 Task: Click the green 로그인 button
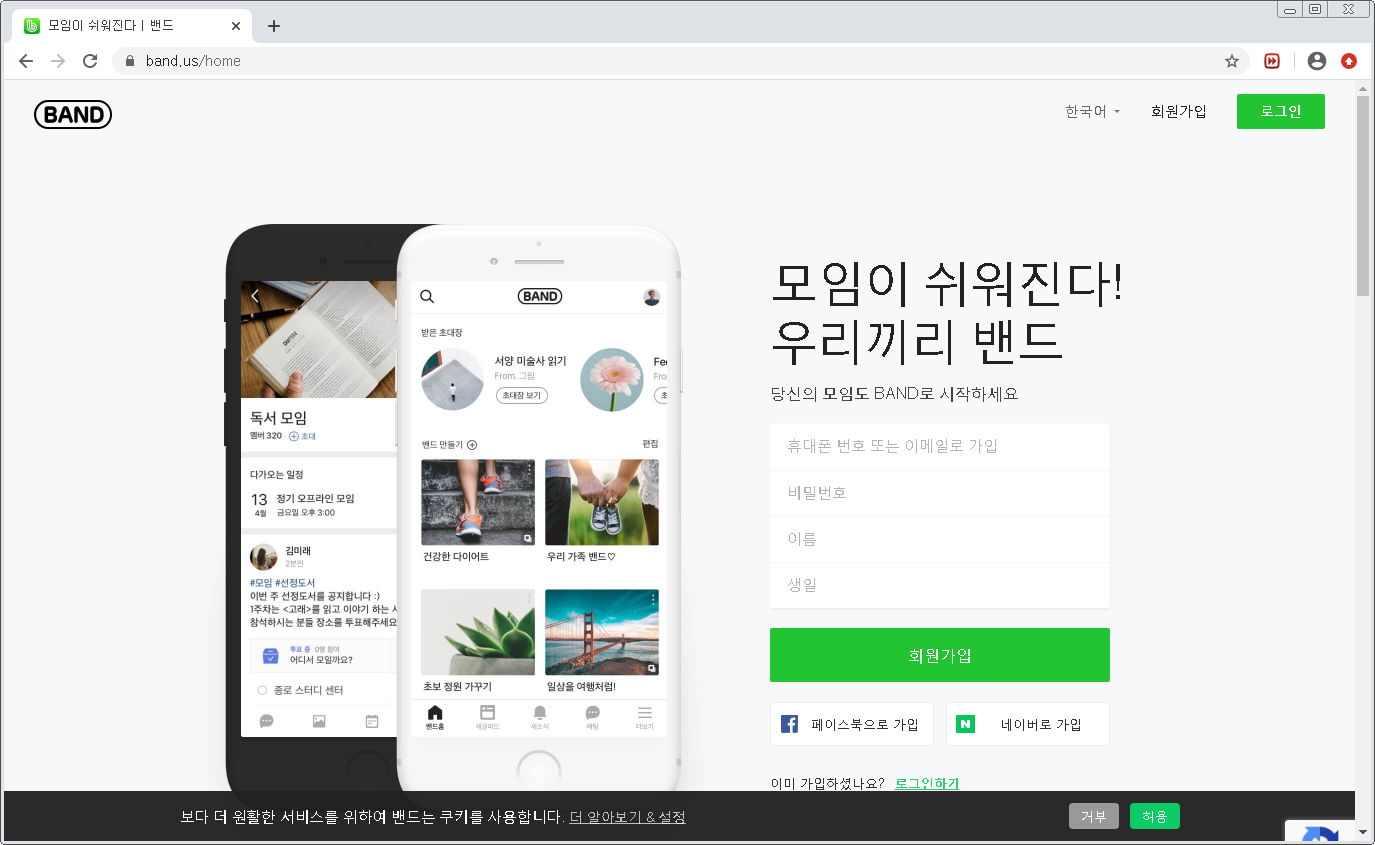coord(1281,112)
